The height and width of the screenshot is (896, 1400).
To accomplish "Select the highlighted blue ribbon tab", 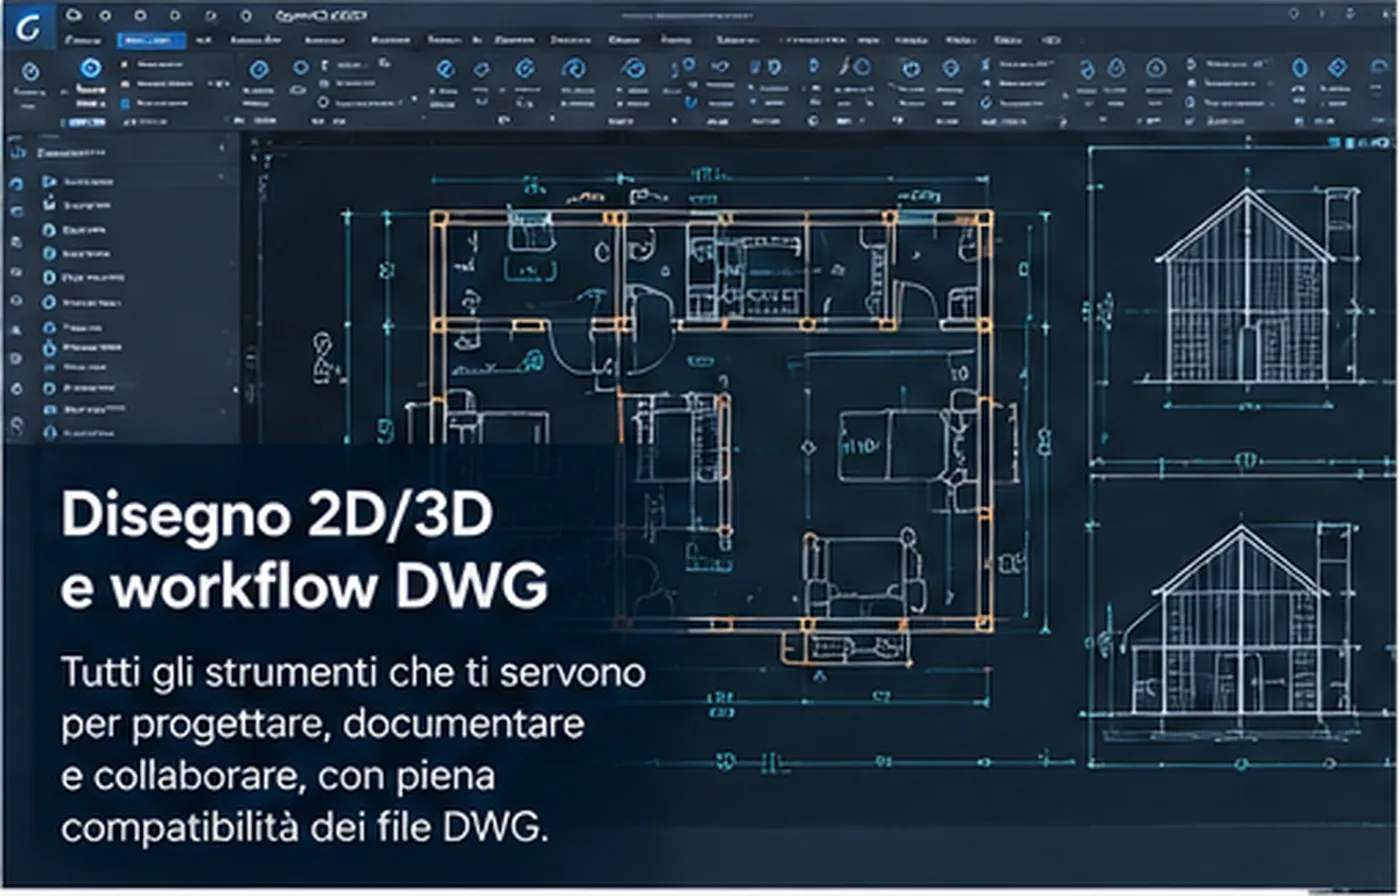I will [151, 40].
